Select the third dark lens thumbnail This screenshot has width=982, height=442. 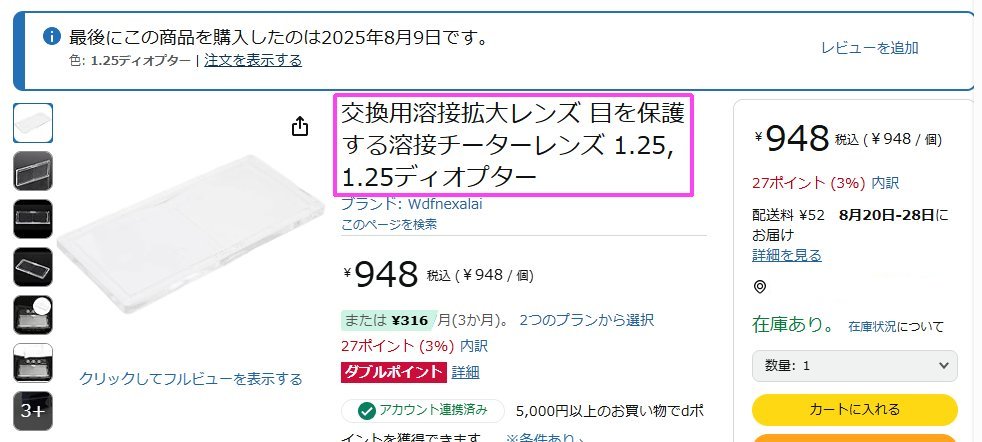pyautogui.click(x=33, y=218)
